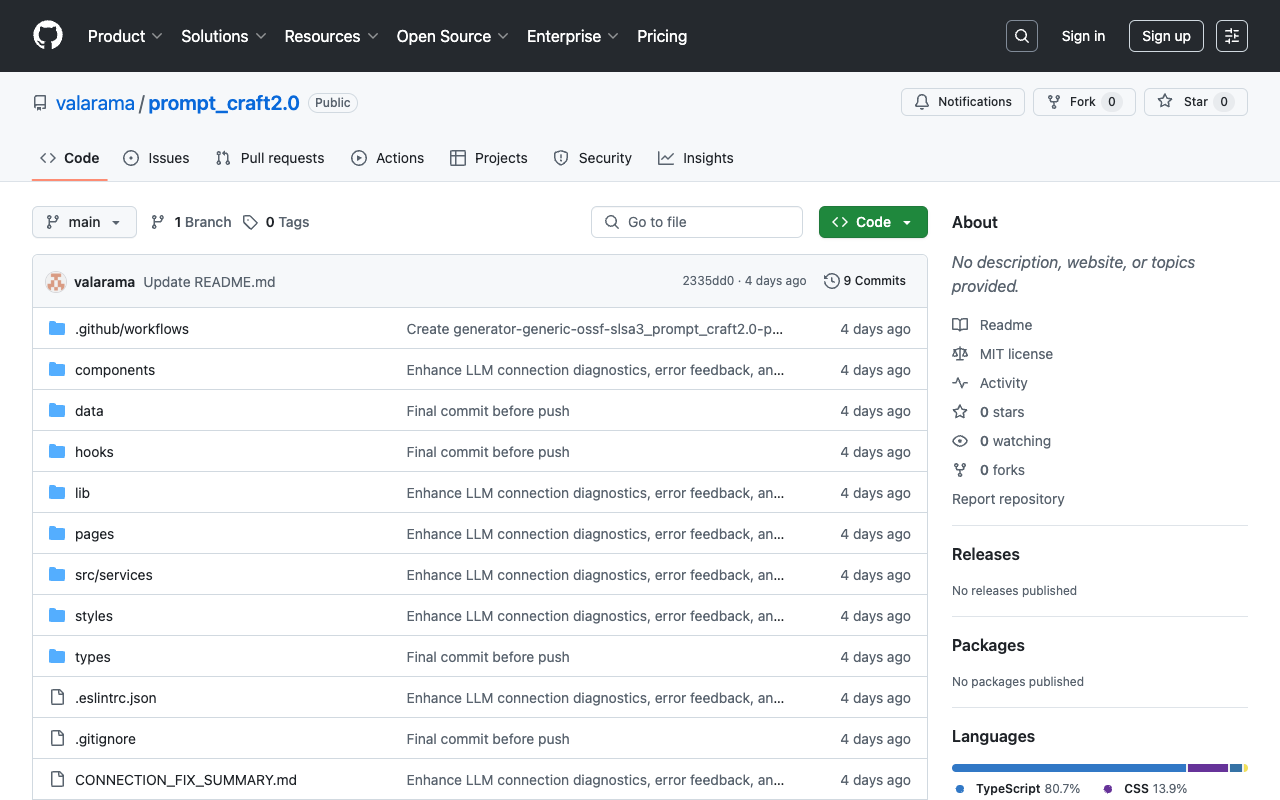1280x800 pixels.
Task: Open the src/services folder name
Action: (114, 575)
